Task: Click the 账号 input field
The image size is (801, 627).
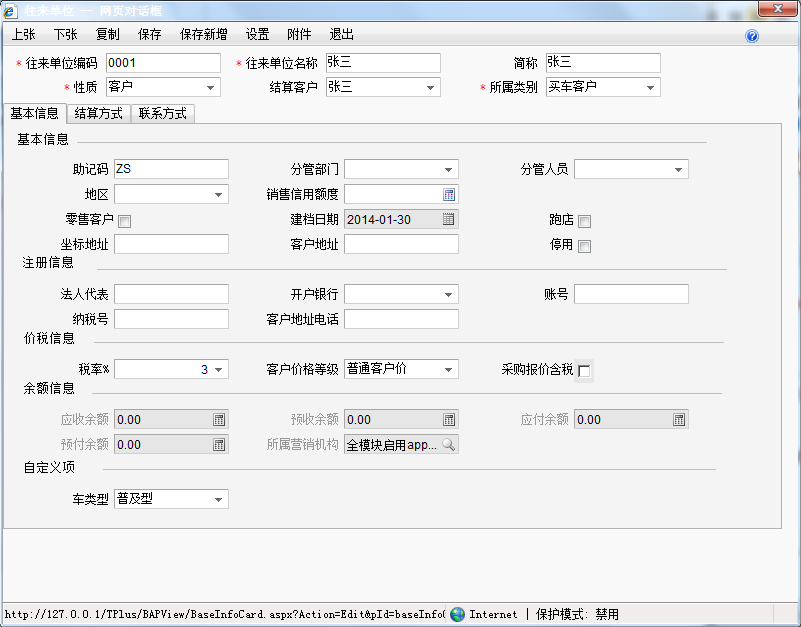Action: tap(631, 294)
